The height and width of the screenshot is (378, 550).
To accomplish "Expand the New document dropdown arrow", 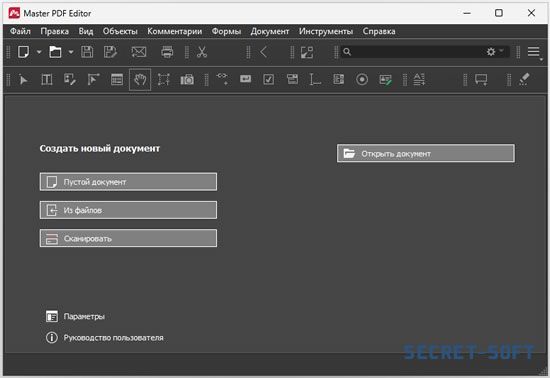I will pos(39,52).
